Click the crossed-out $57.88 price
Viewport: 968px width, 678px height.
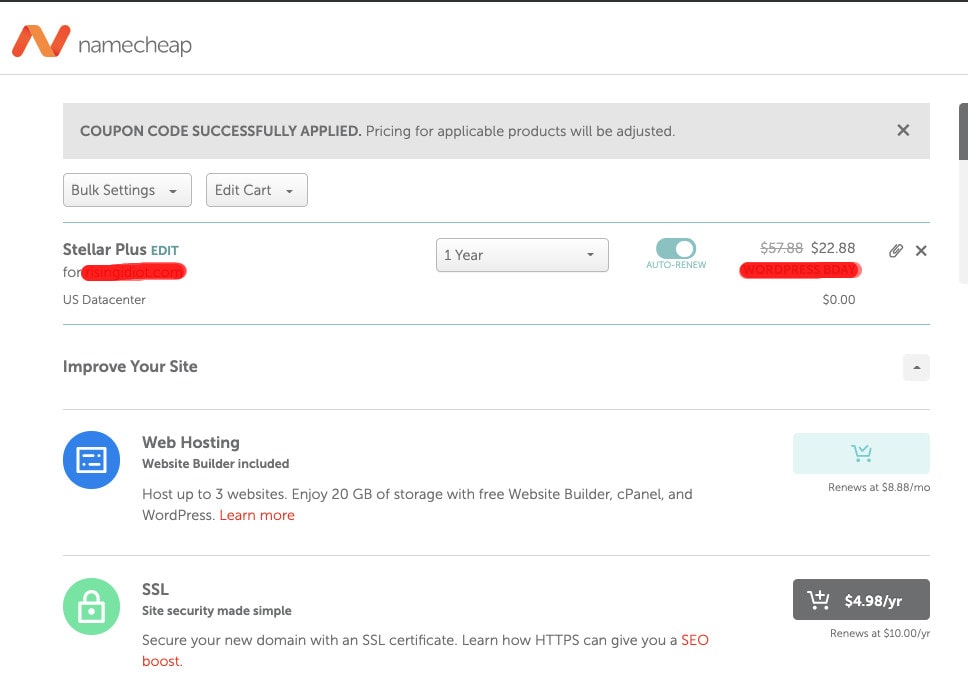pyautogui.click(x=782, y=248)
